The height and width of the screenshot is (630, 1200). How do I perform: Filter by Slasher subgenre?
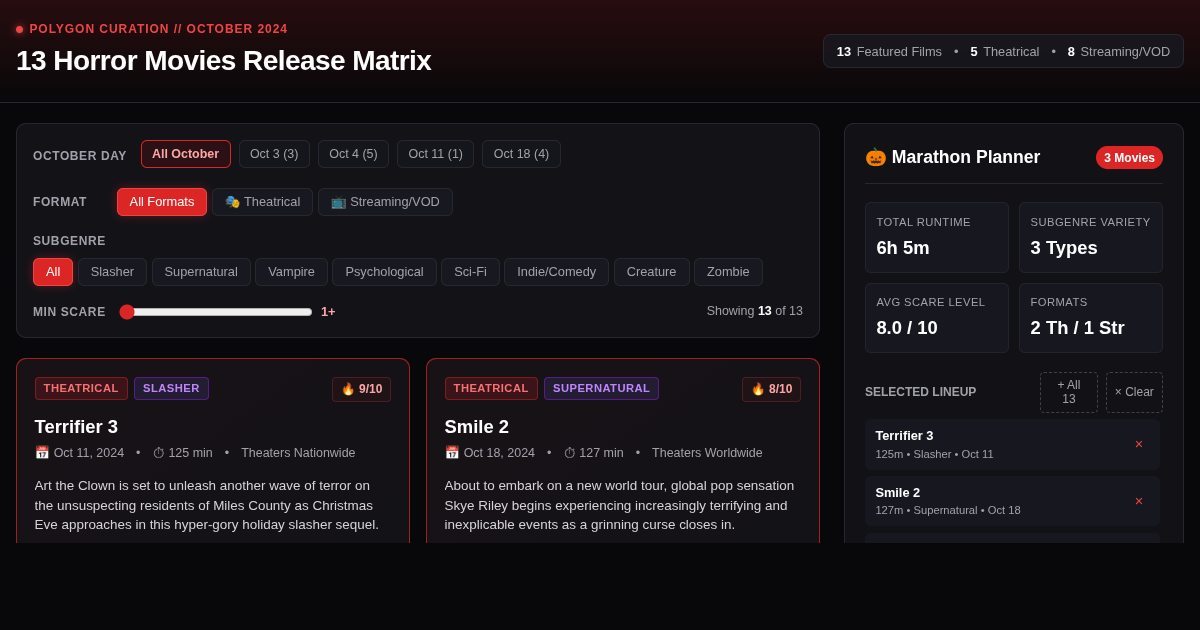112,272
